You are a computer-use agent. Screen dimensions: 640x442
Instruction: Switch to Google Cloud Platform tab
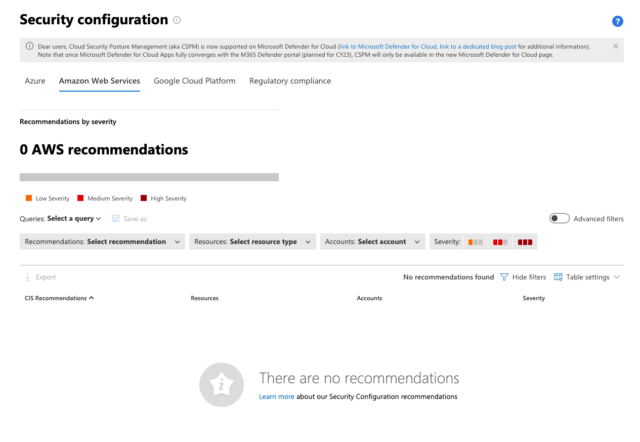(x=194, y=81)
